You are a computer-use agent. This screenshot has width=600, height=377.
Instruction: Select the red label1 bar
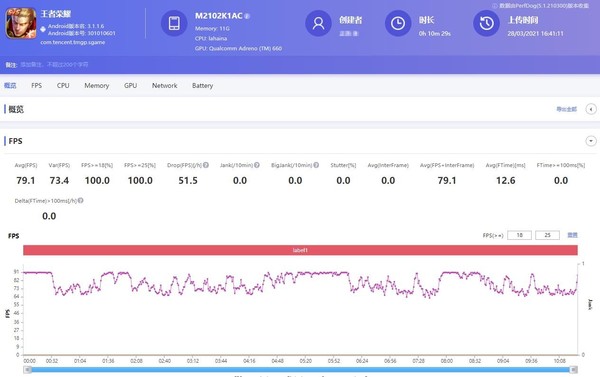pos(300,250)
